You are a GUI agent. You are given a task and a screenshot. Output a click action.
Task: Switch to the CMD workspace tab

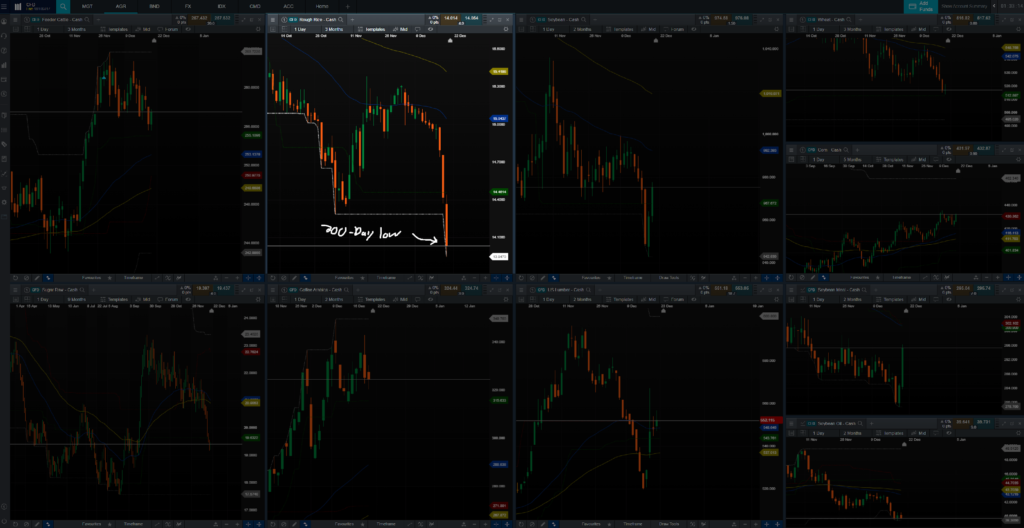tap(255, 6)
